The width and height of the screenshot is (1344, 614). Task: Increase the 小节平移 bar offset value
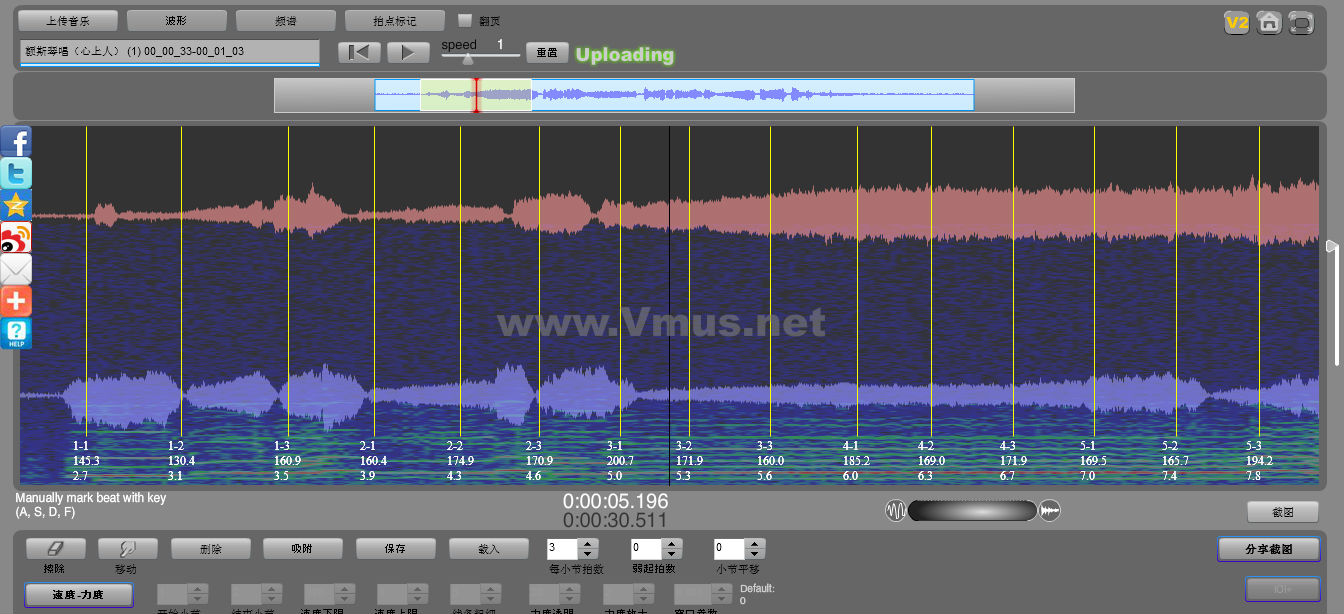[x=755, y=543]
